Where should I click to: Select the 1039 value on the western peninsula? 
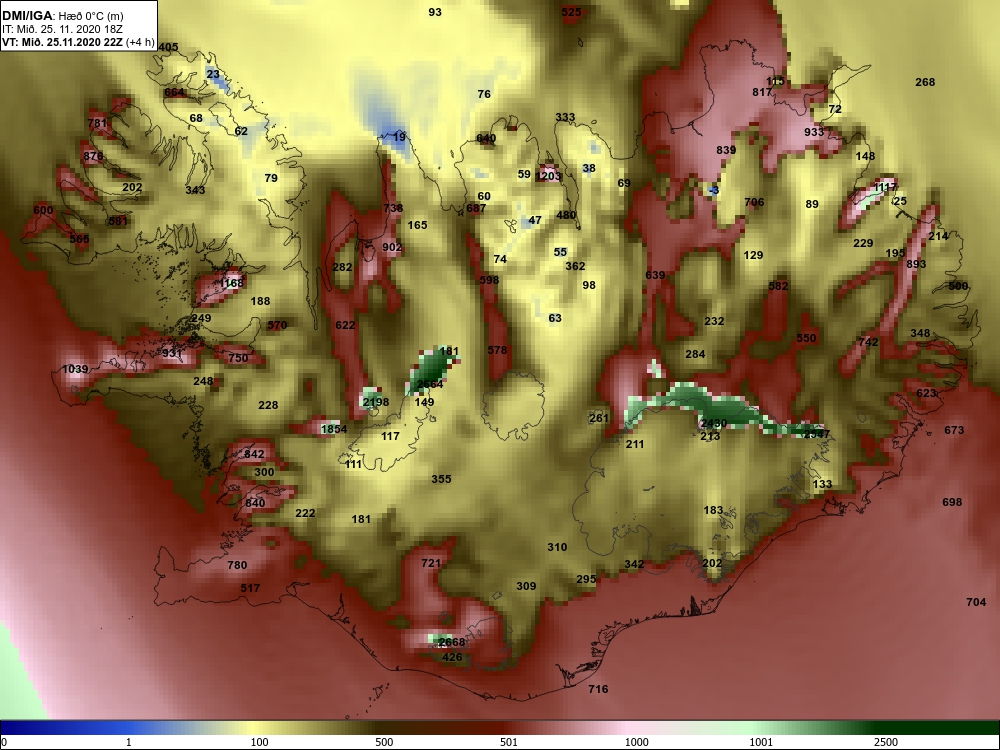pos(75,369)
